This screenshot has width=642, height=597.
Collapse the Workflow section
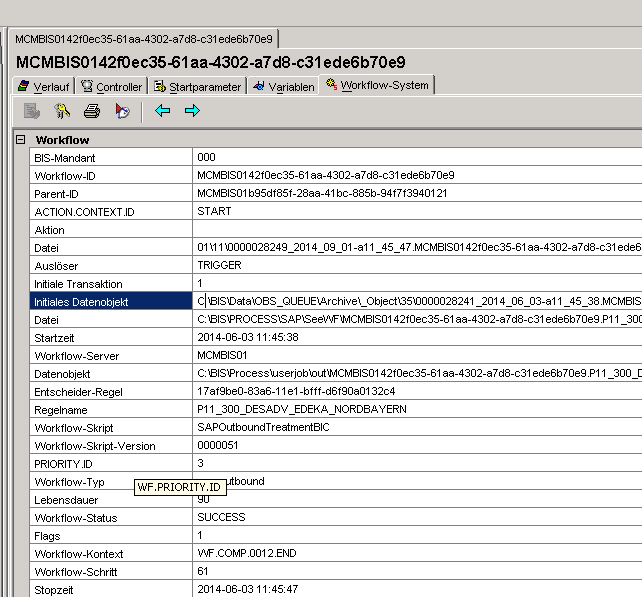[x=20, y=140]
